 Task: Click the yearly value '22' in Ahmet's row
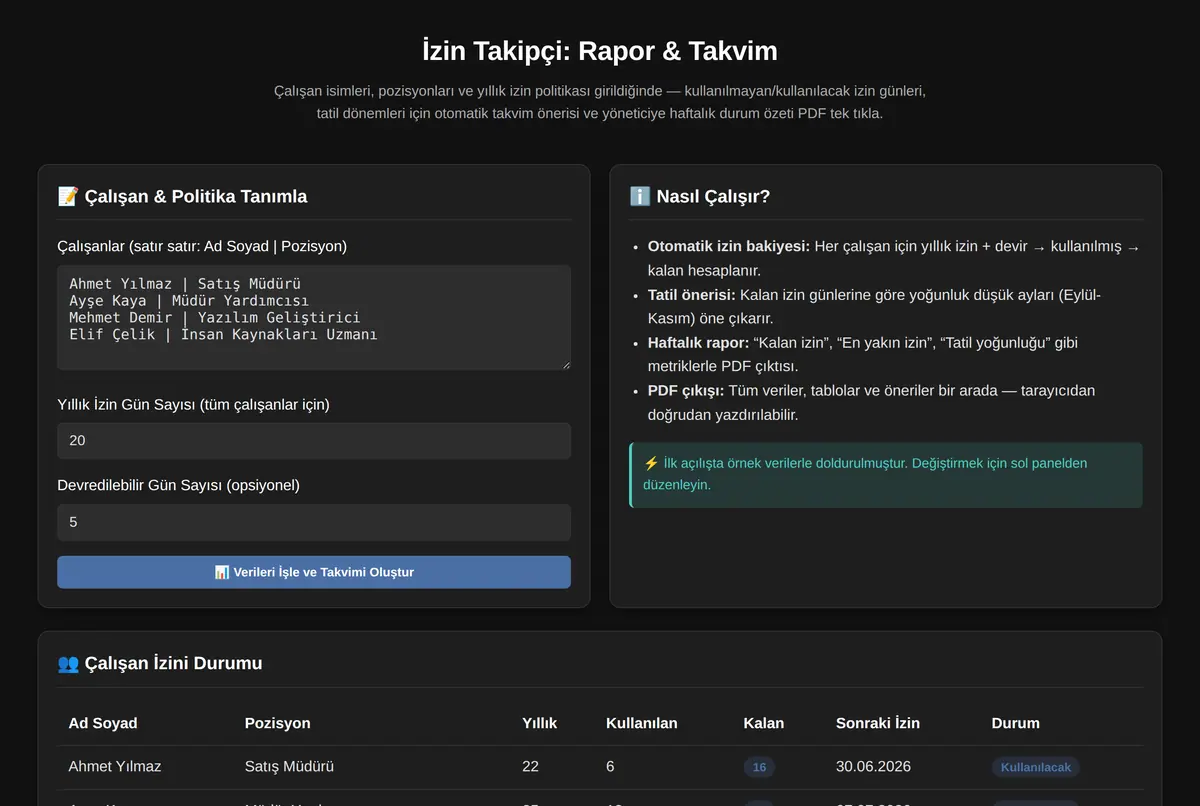click(x=530, y=767)
